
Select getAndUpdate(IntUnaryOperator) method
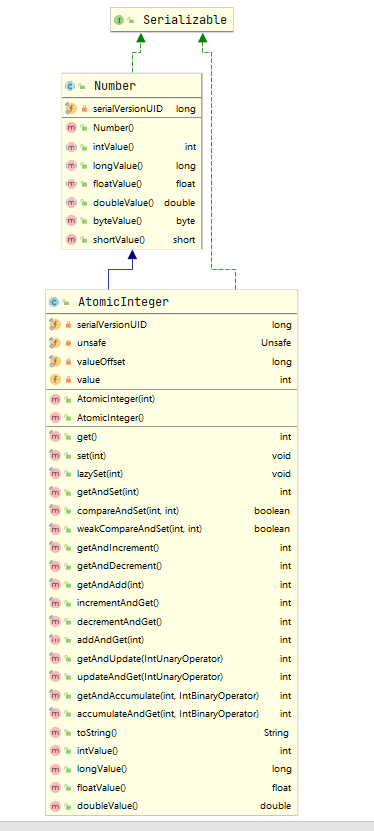(x=172, y=658)
